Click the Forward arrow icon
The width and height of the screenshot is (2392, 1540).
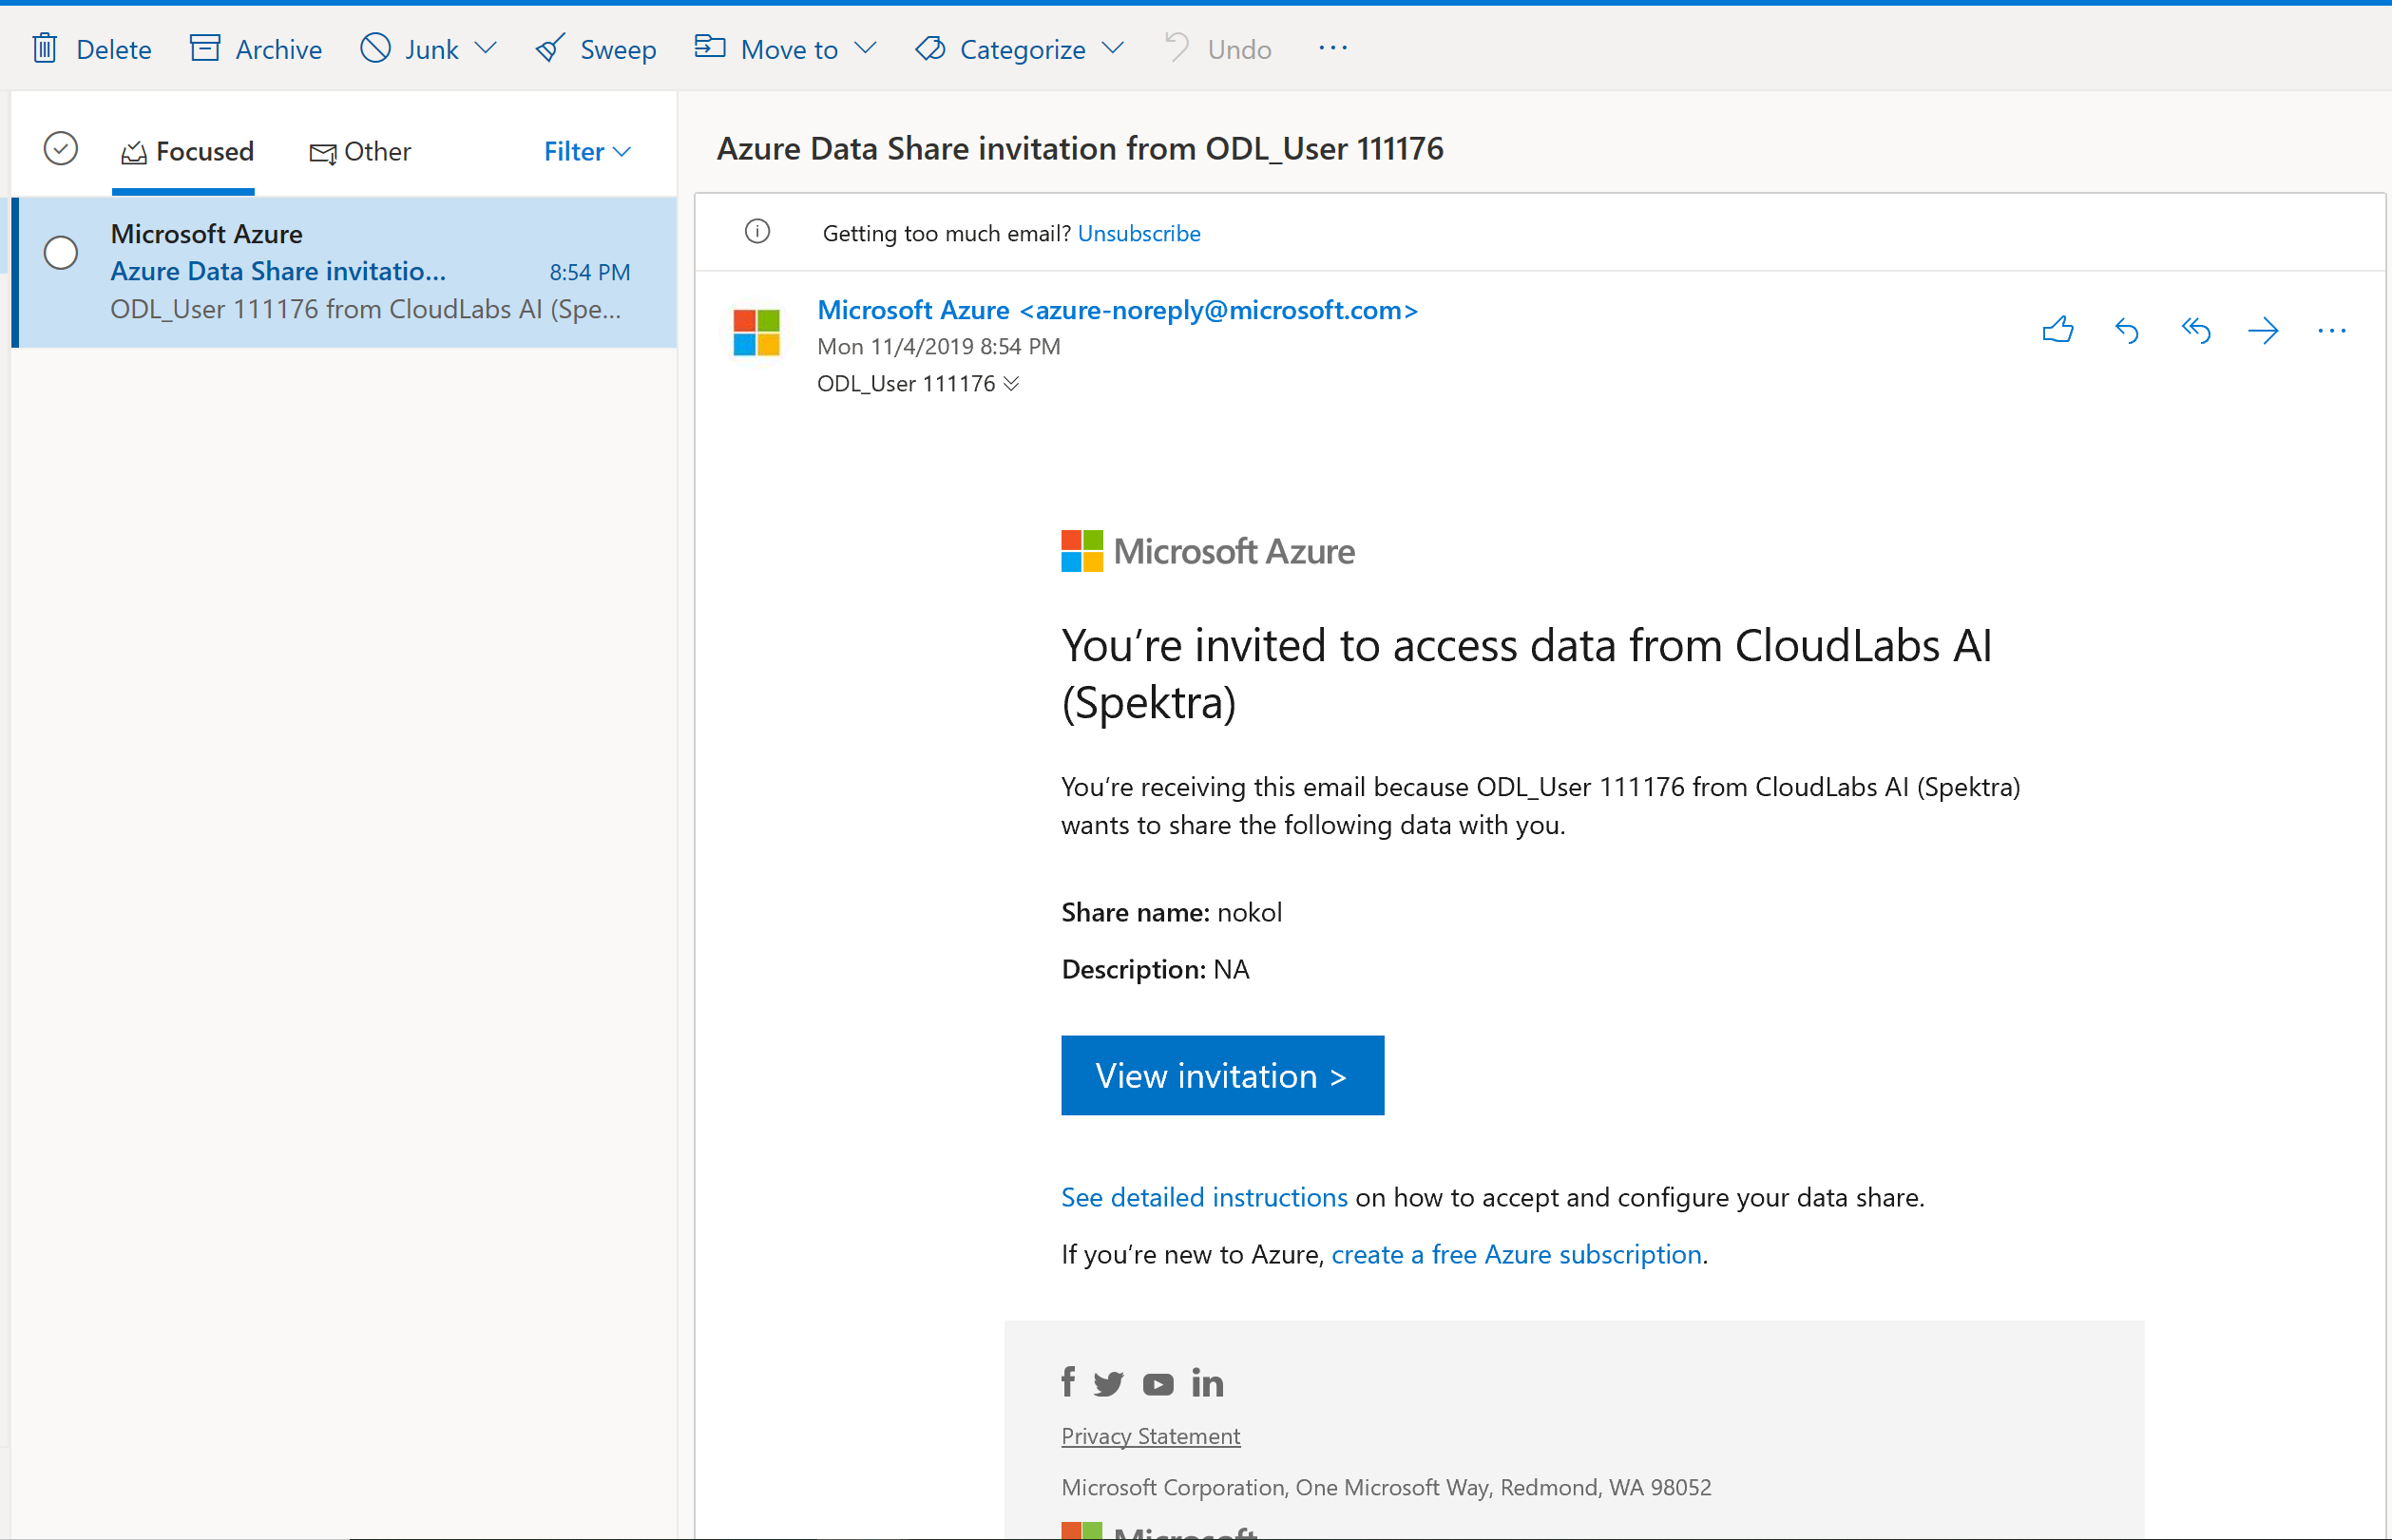point(2264,330)
